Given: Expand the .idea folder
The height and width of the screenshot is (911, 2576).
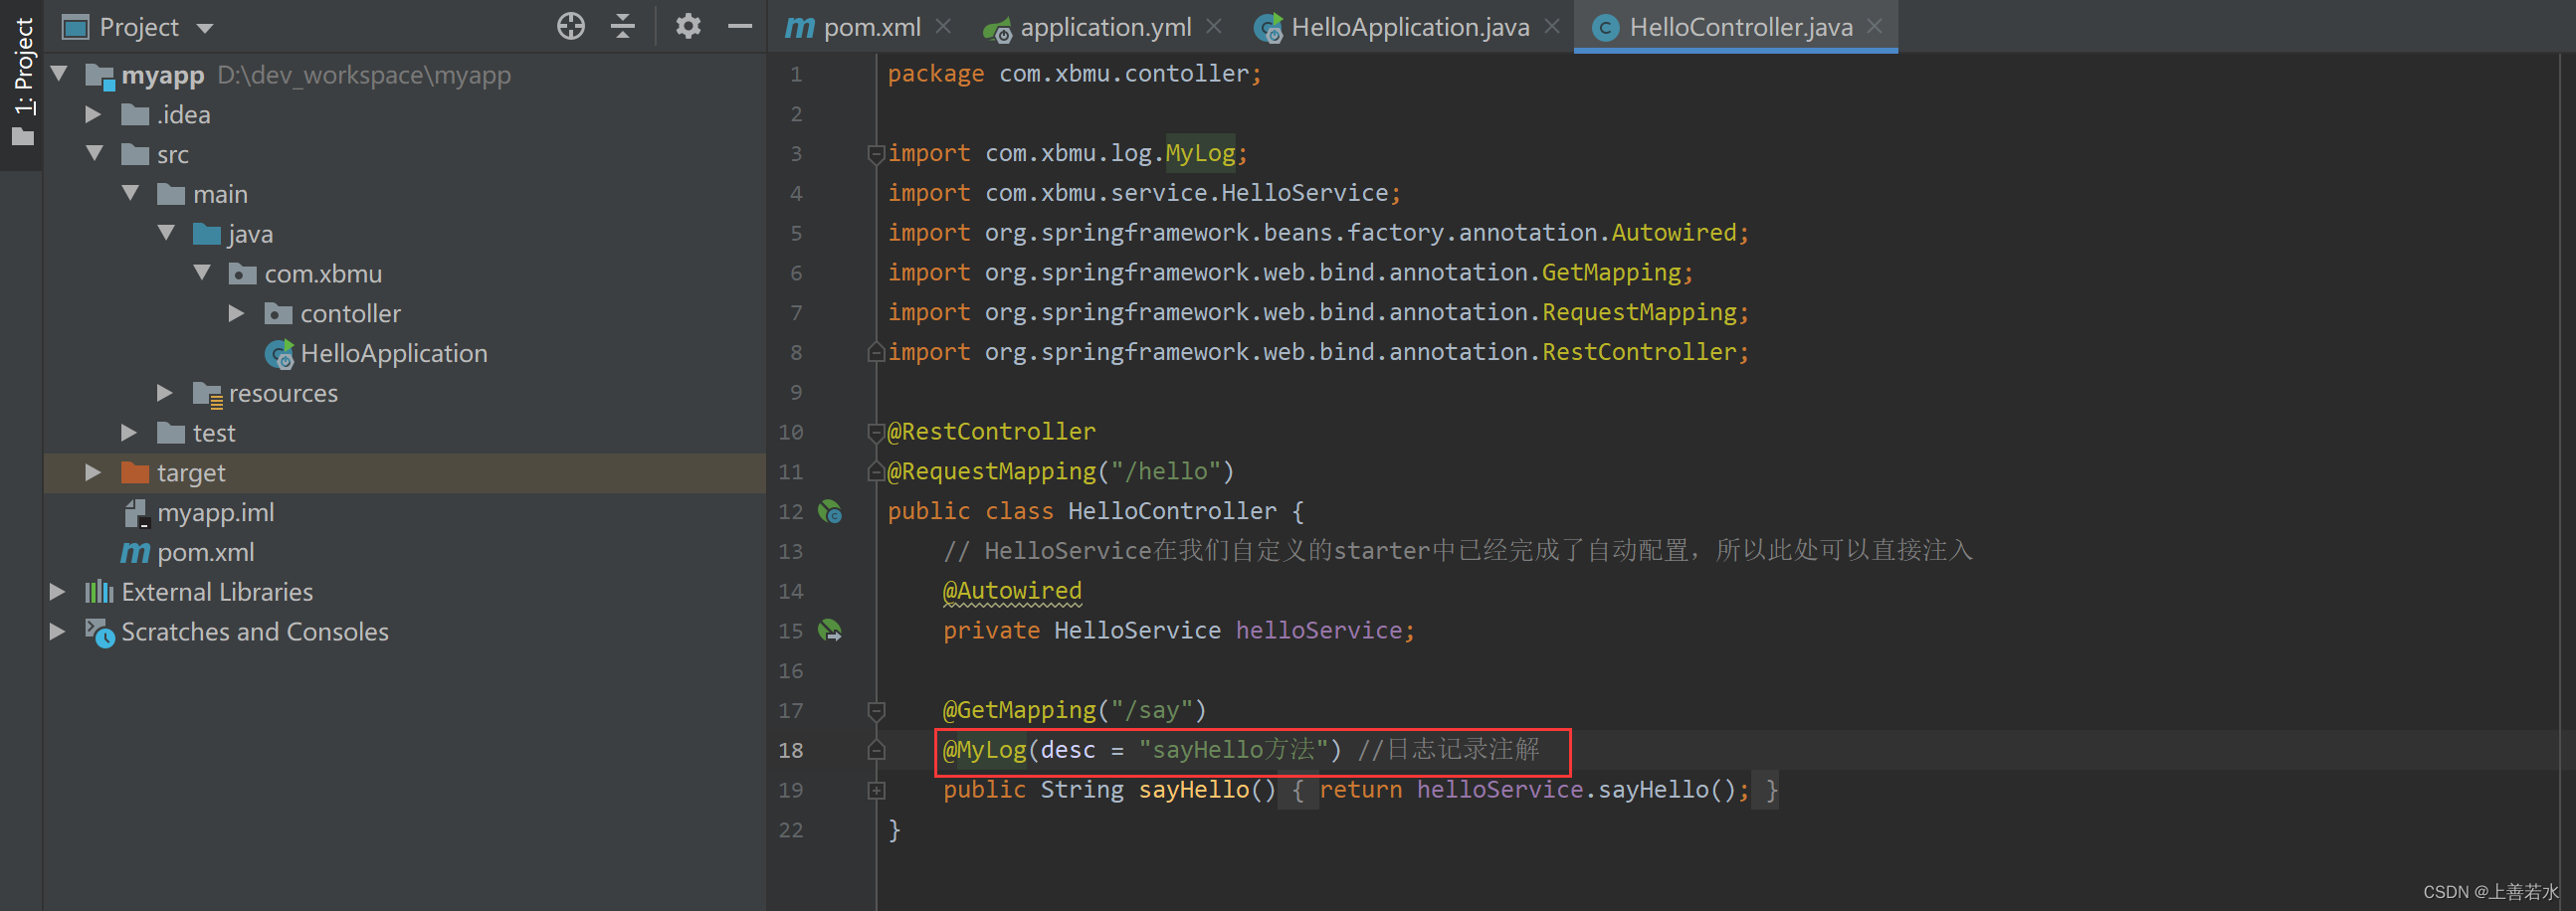Looking at the screenshot, I should [93, 114].
